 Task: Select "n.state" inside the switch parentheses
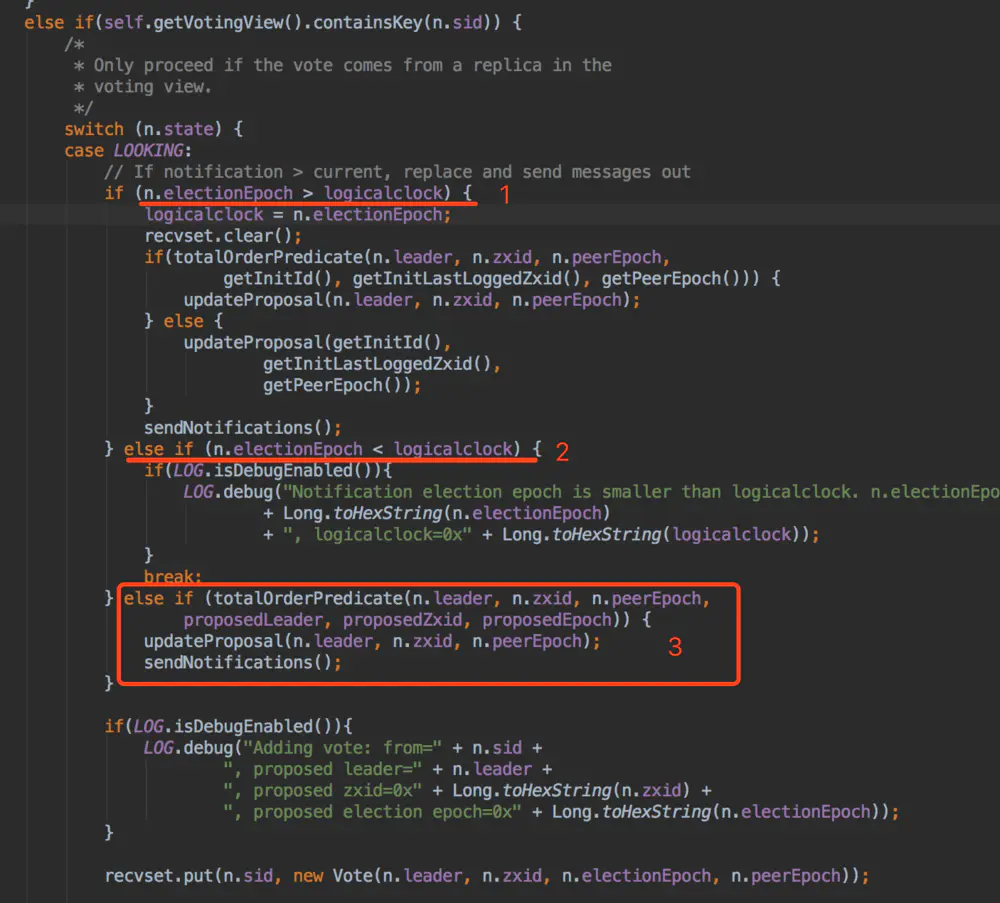[178, 129]
